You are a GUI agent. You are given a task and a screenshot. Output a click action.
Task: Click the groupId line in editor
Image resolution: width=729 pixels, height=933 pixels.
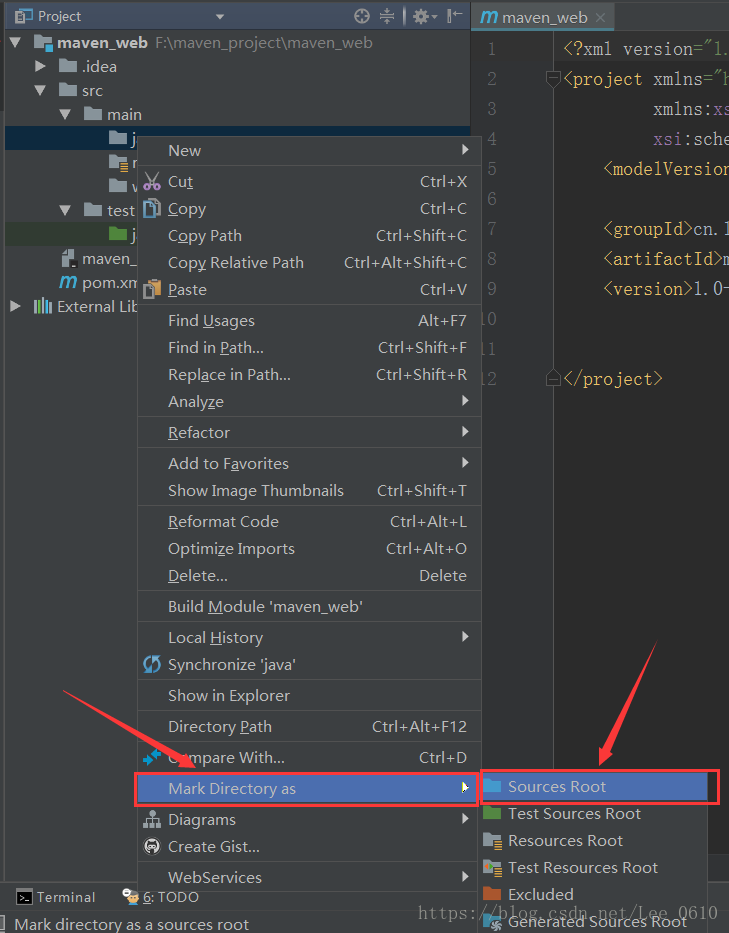[x=665, y=228]
